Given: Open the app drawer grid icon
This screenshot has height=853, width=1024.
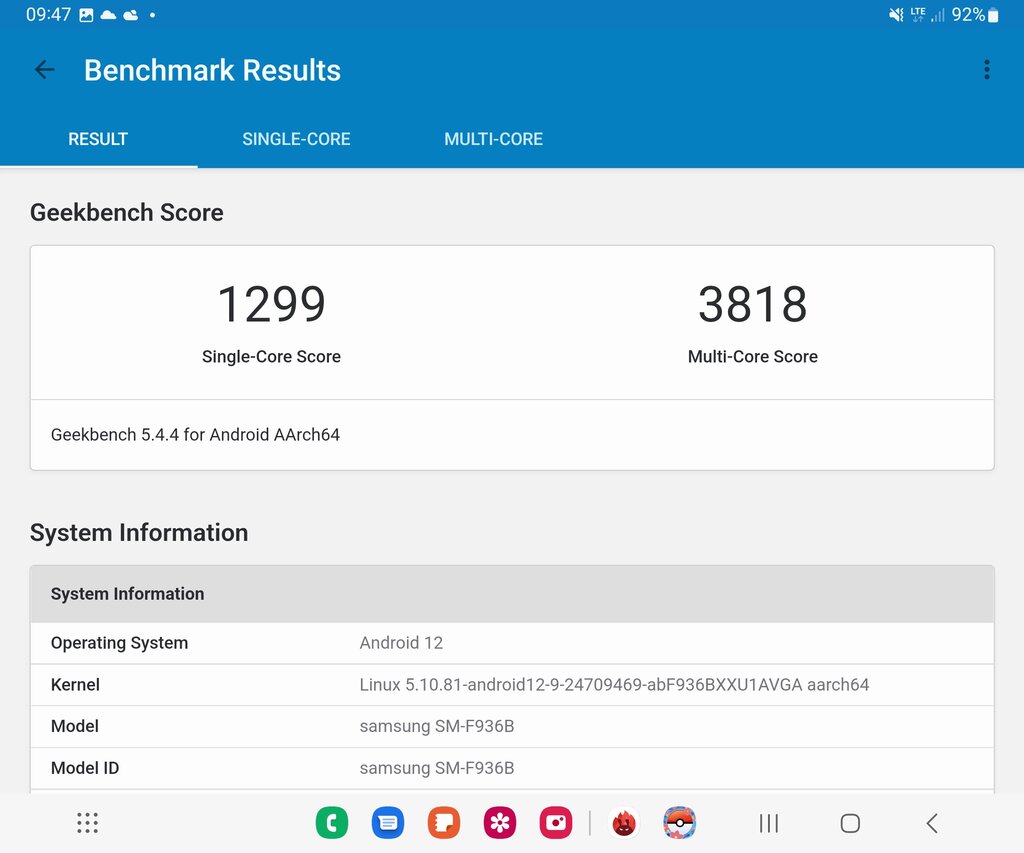Looking at the screenshot, I should tap(88, 823).
